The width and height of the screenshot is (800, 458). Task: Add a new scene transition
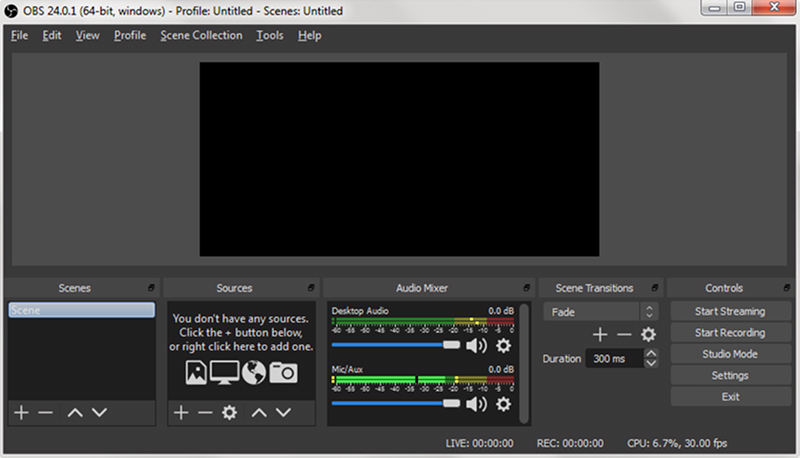pyautogui.click(x=600, y=335)
